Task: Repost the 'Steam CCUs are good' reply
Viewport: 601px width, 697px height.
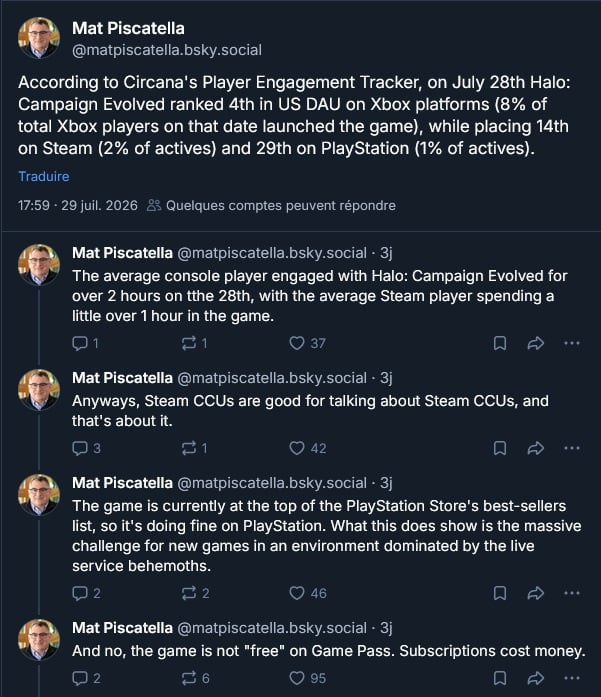Action: pyautogui.click(x=195, y=448)
